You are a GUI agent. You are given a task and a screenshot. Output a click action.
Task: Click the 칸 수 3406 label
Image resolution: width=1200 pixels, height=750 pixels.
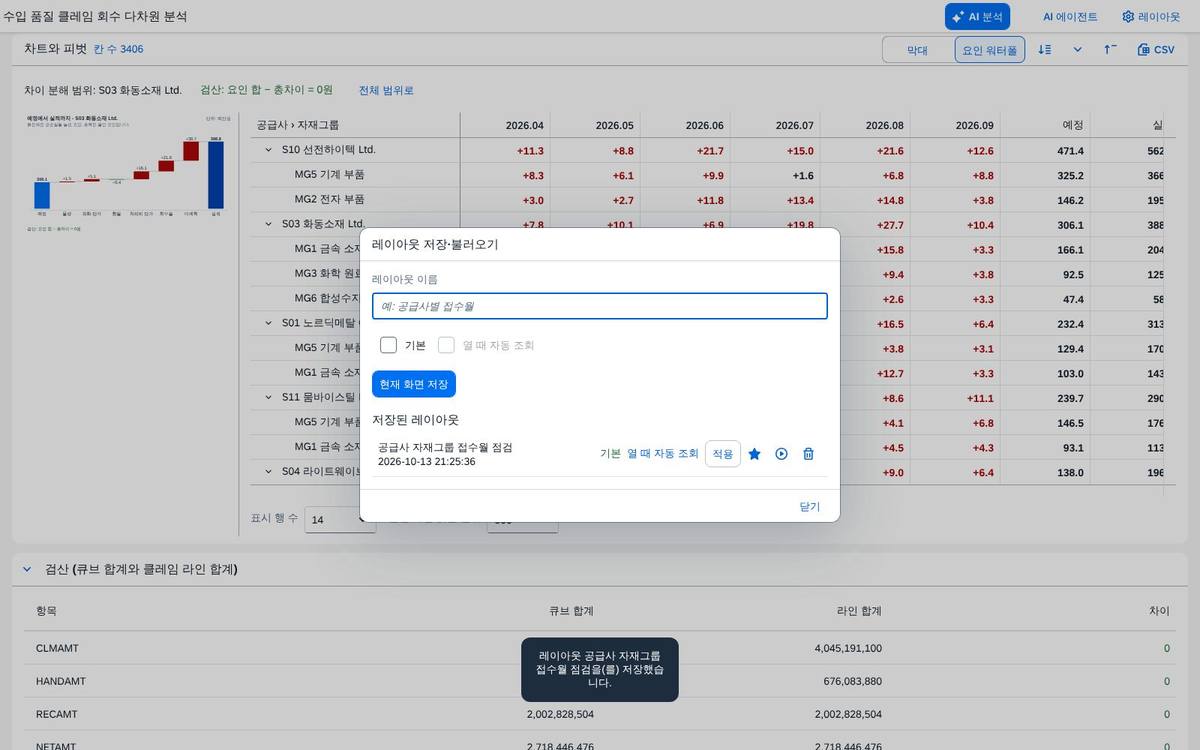pos(119,49)
